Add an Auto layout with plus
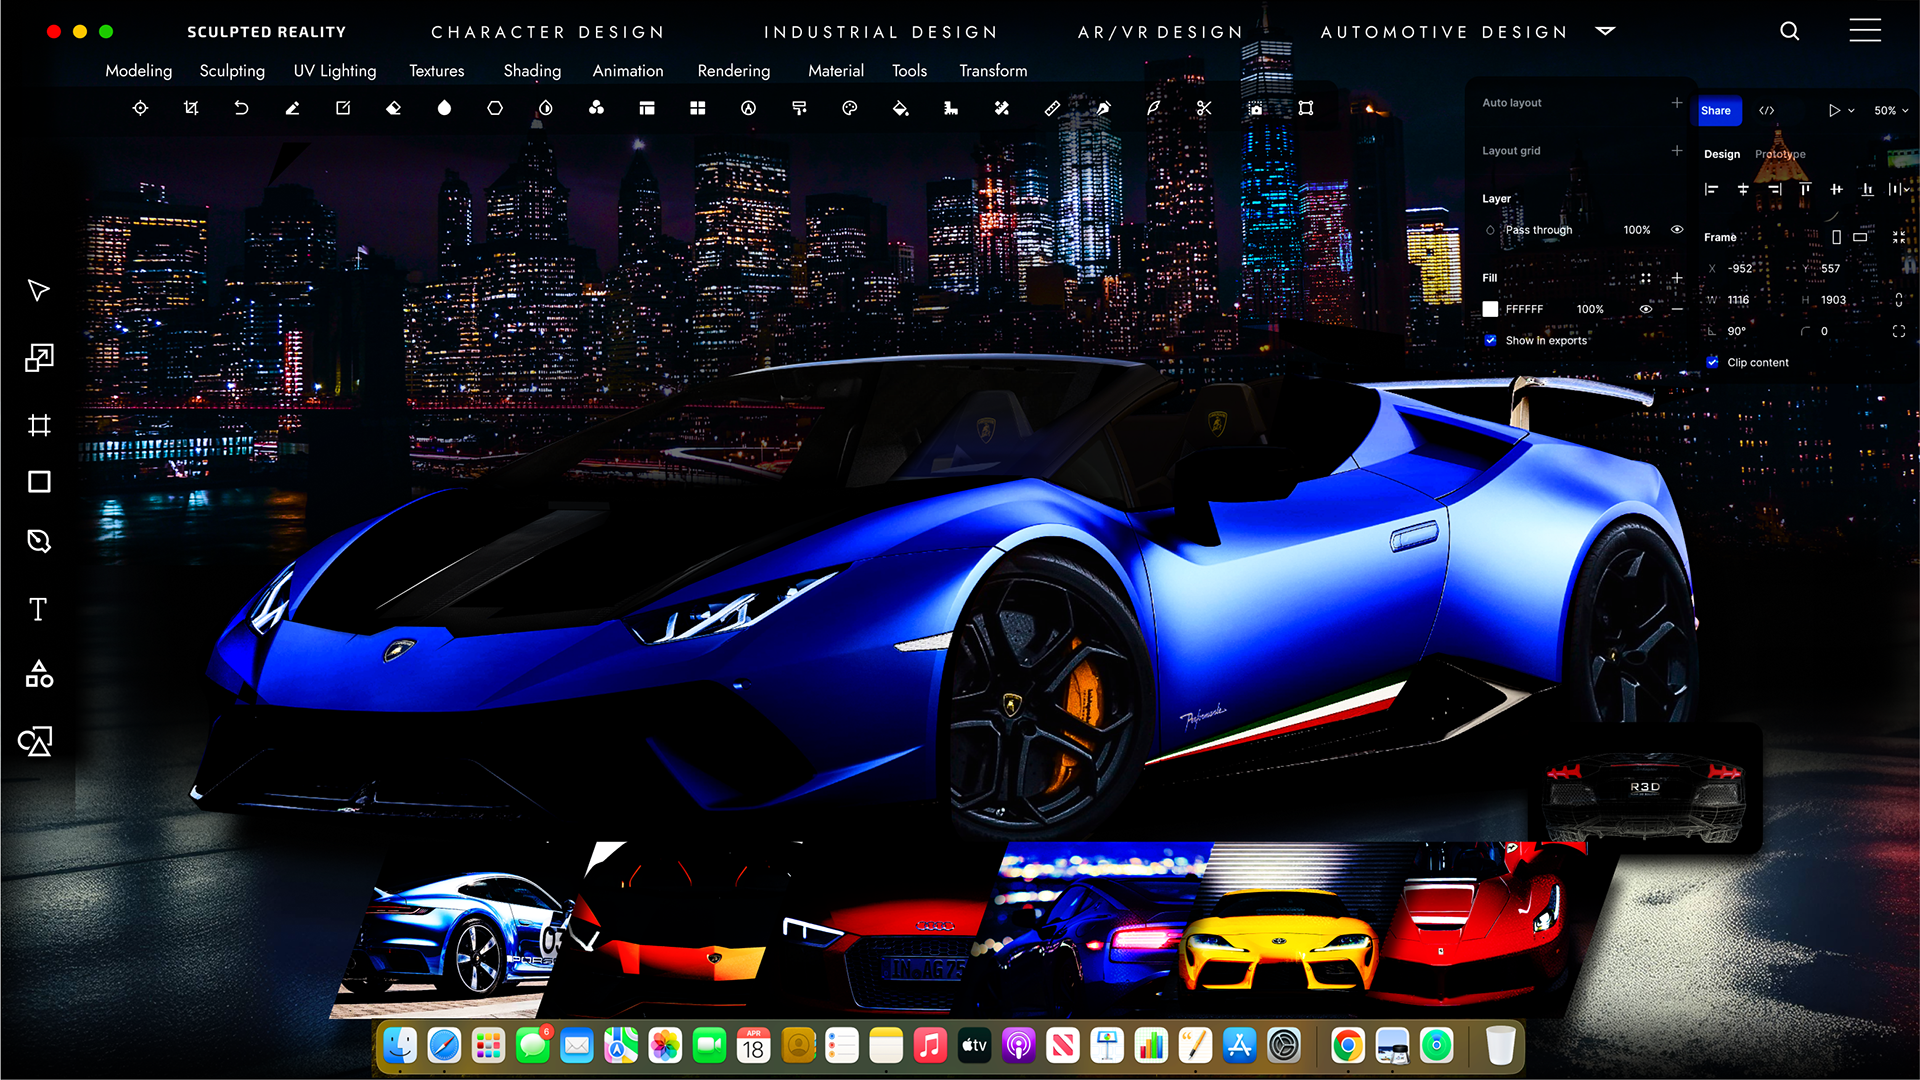 click(x=1677, y=102)
